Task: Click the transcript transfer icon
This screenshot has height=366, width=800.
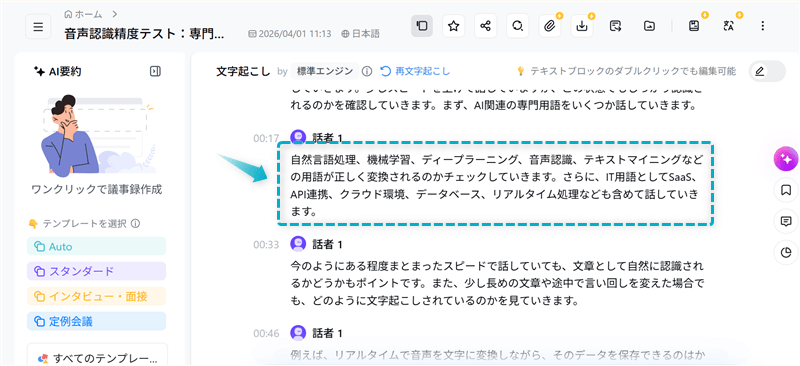Action: tap(615, 26)
